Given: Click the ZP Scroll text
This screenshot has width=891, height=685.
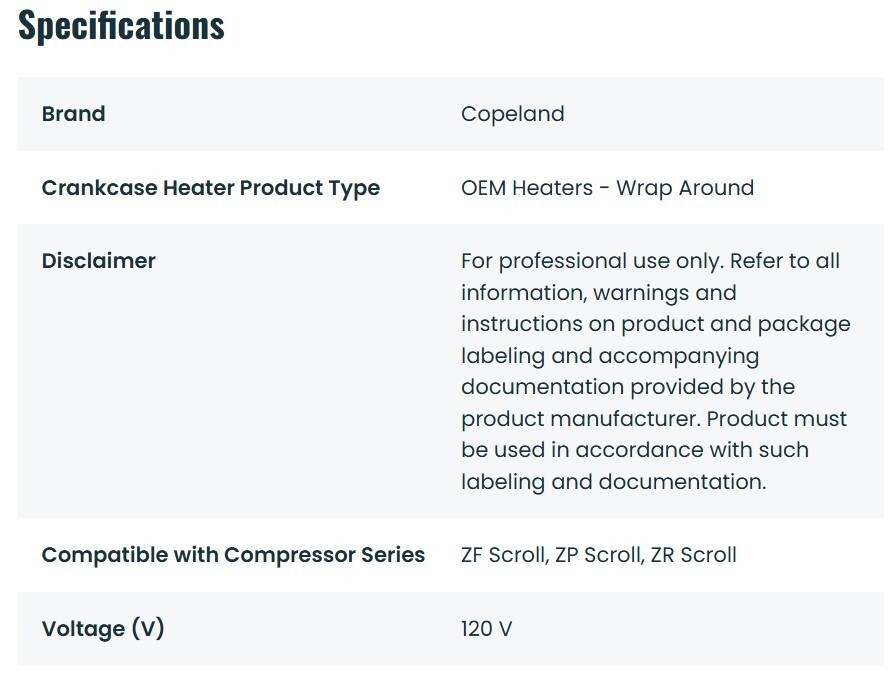Looking at the screenshot, I should pyautogui.click(x=598, y=555).
